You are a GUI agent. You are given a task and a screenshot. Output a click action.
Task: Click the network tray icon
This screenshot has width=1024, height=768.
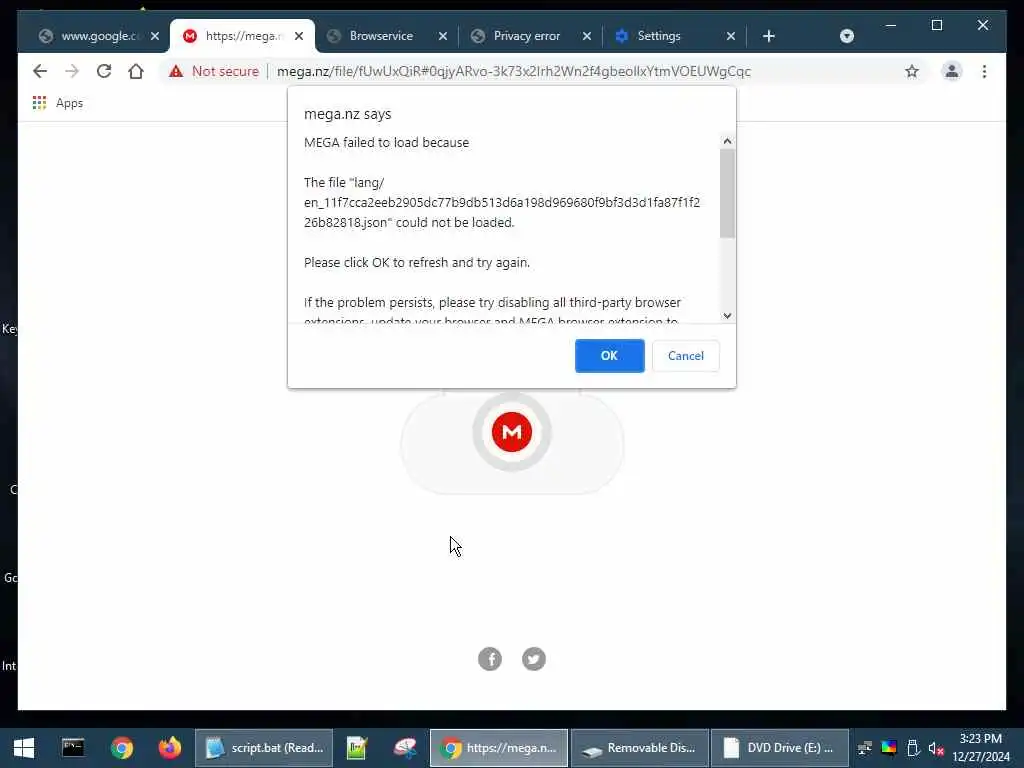(865, 748)
